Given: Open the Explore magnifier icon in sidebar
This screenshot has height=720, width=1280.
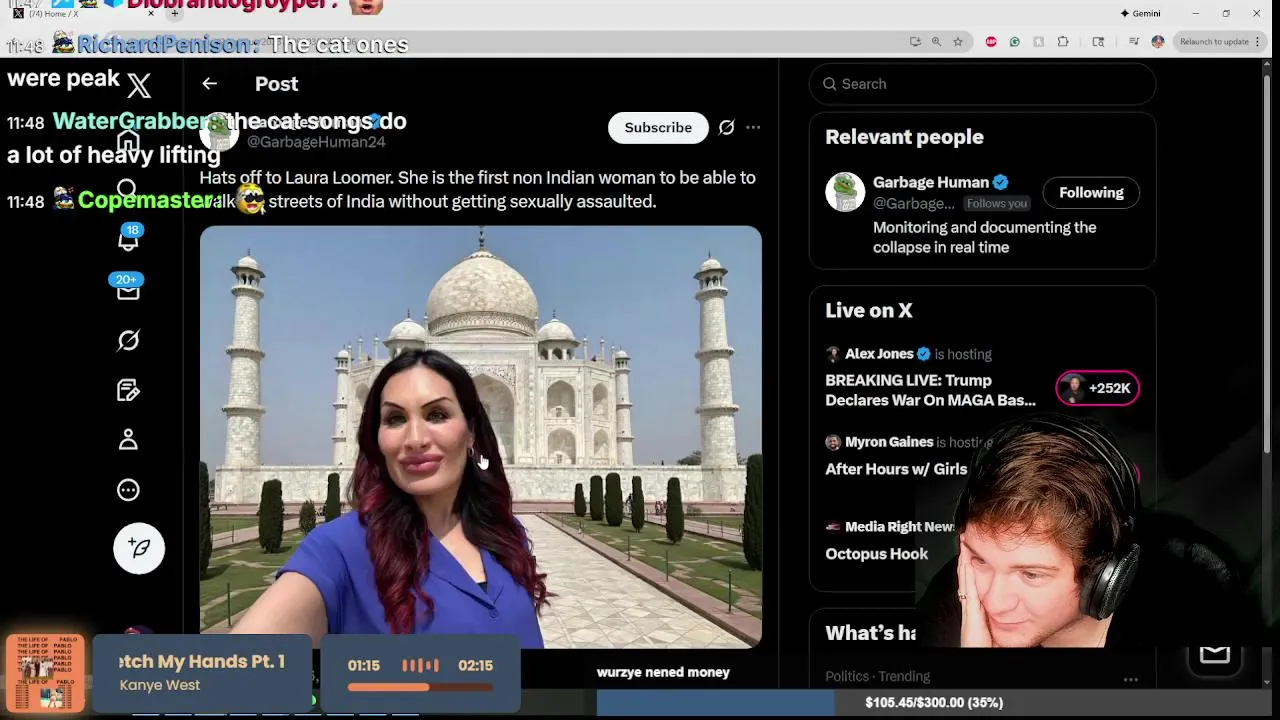Looking at the screenshot, I should tap(127, 189).
